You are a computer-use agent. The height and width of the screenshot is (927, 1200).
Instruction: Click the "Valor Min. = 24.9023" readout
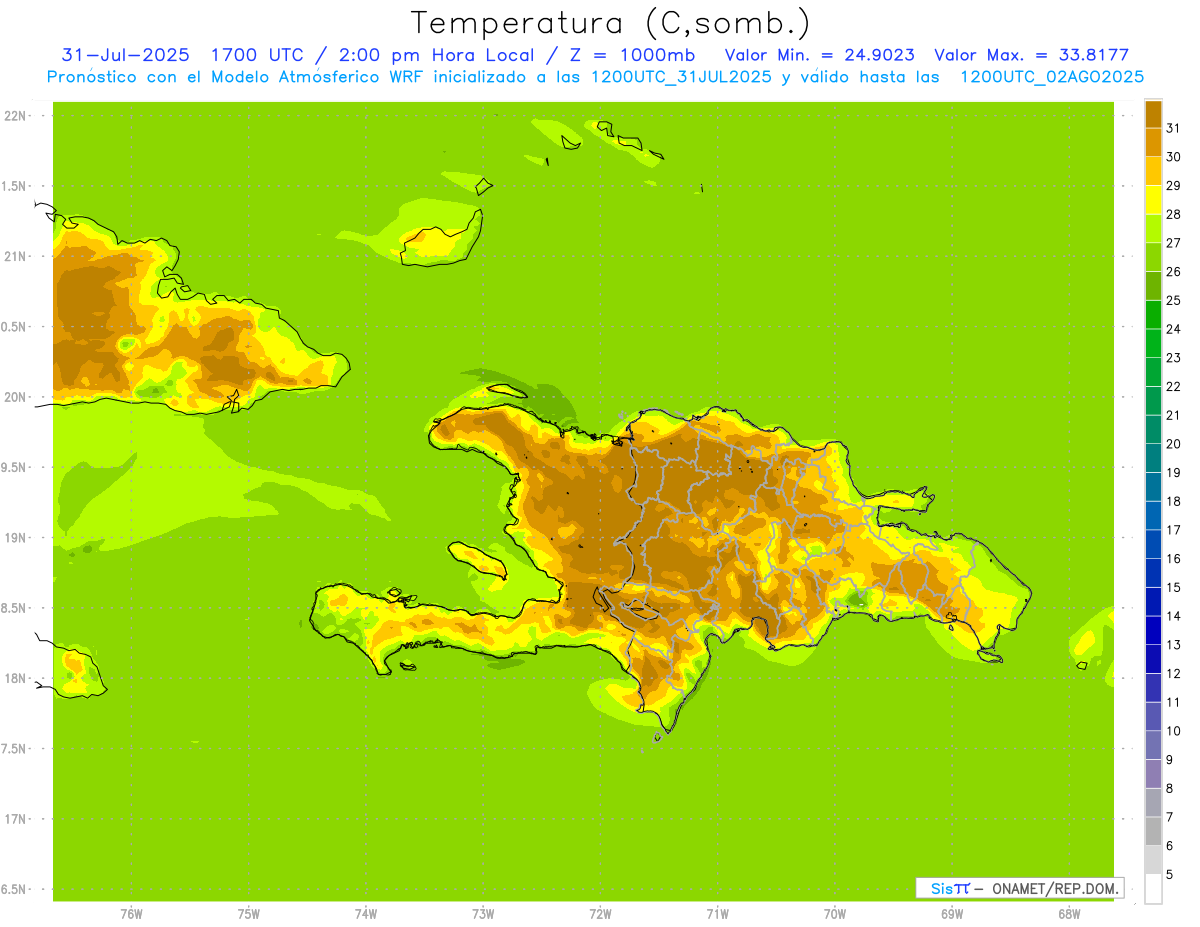[819, 55]
